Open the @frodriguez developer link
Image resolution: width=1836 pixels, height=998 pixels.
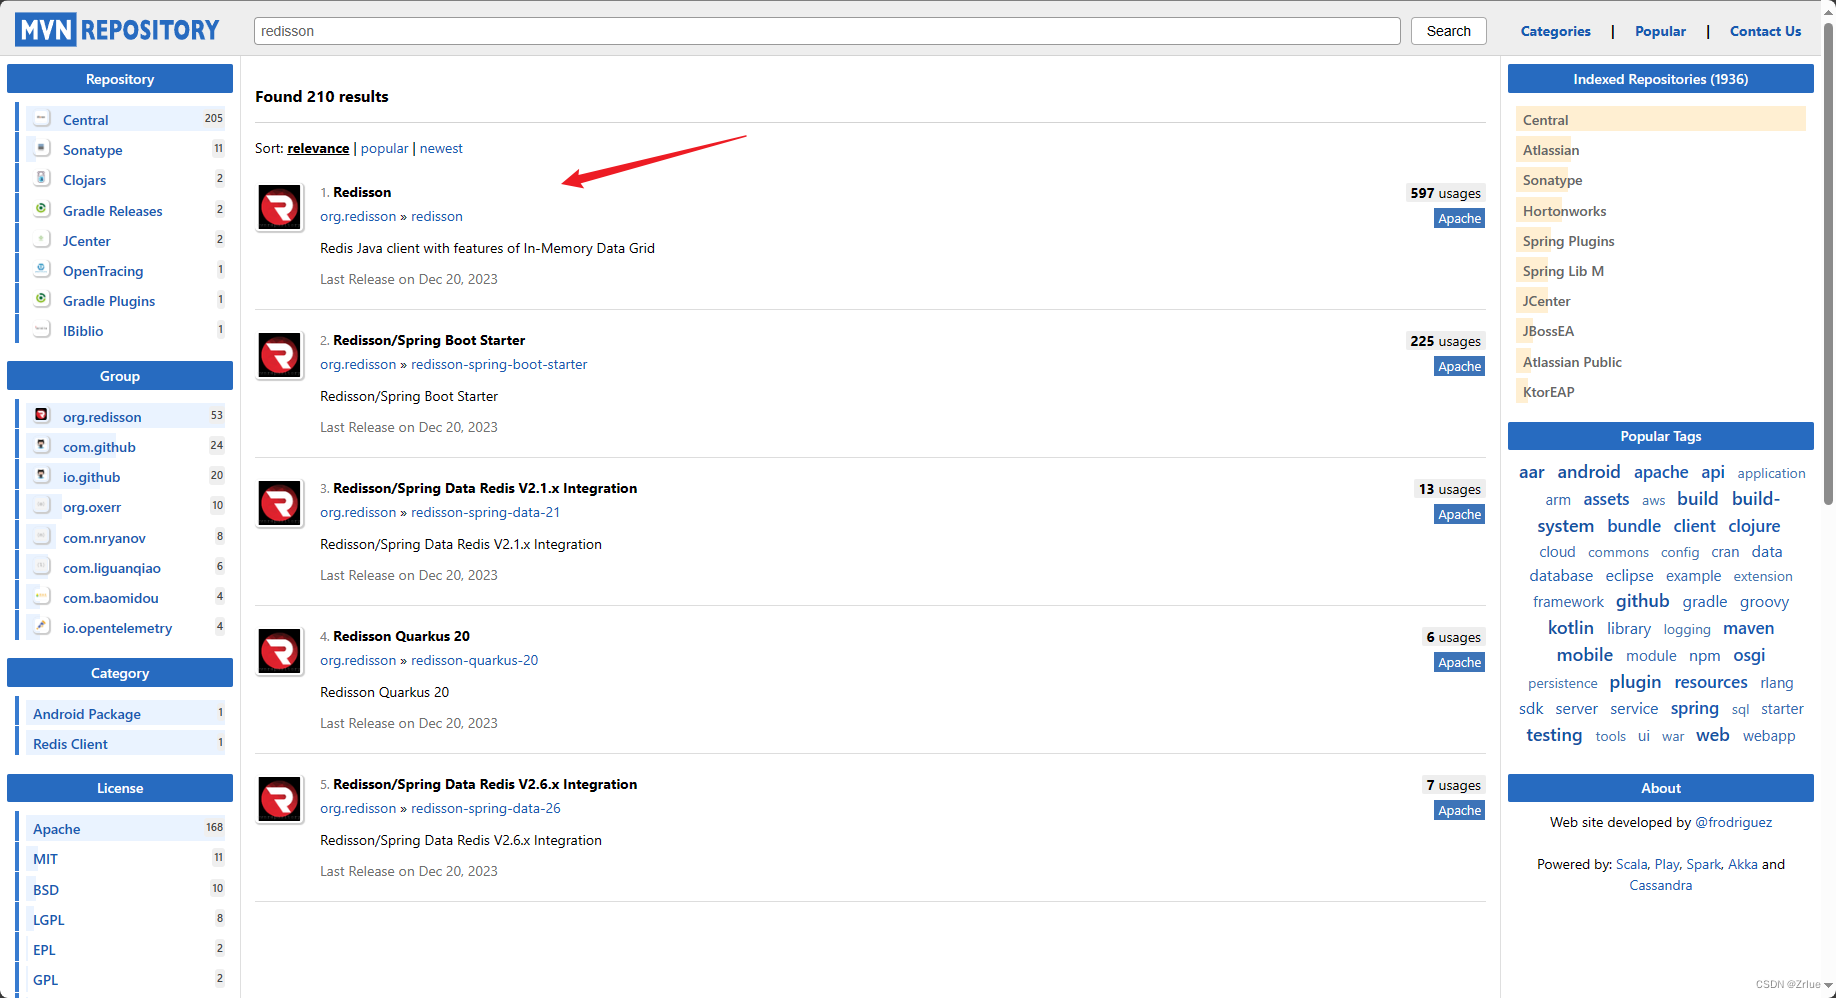(1733, 822)
